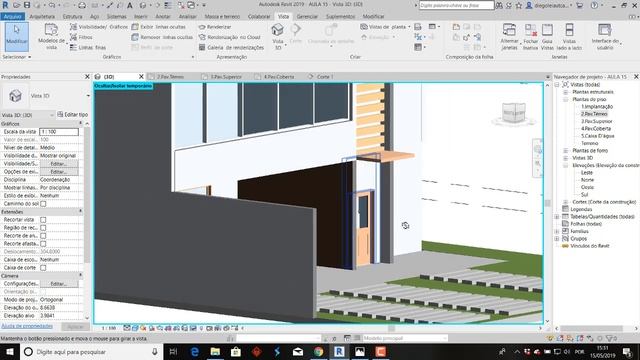640x360 pixels.
Task: Open Revit from the taskbar
Action: click(x=339, y=351)
